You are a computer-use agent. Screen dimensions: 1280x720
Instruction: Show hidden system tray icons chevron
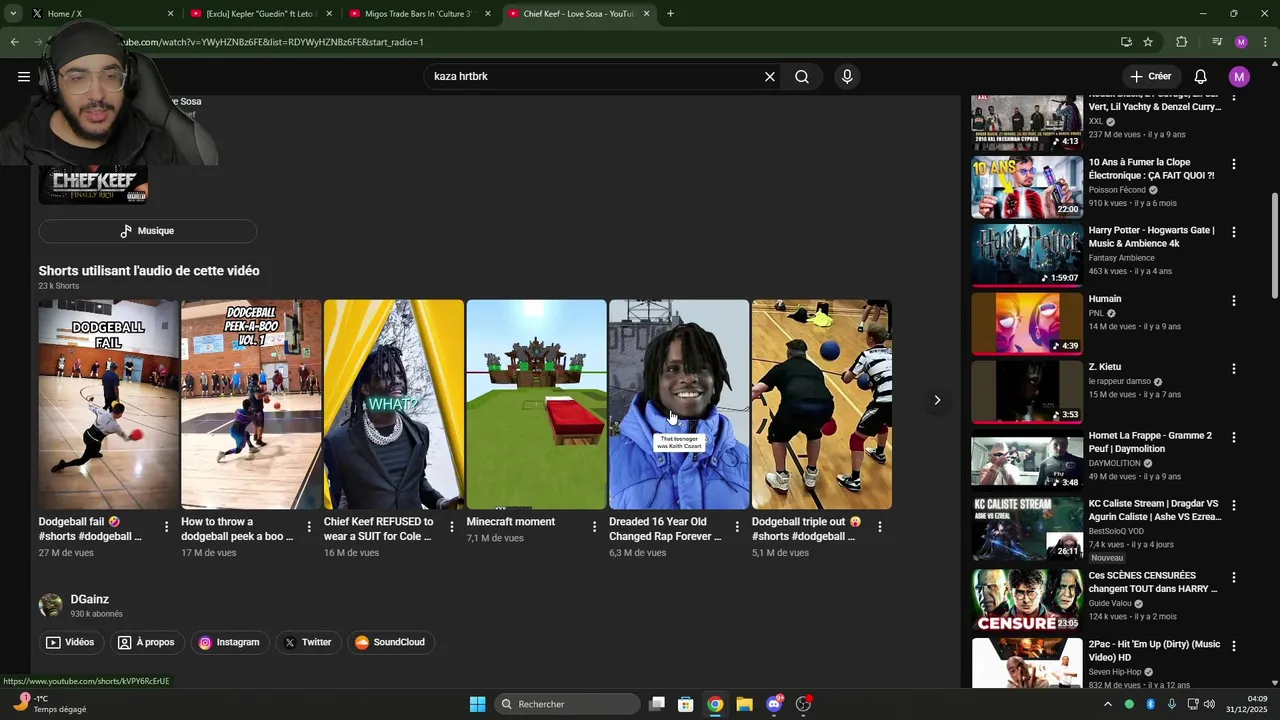pos(1107,704)
